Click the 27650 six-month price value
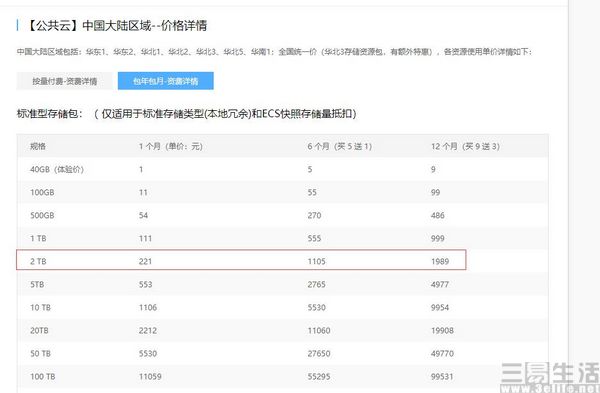 319,353
